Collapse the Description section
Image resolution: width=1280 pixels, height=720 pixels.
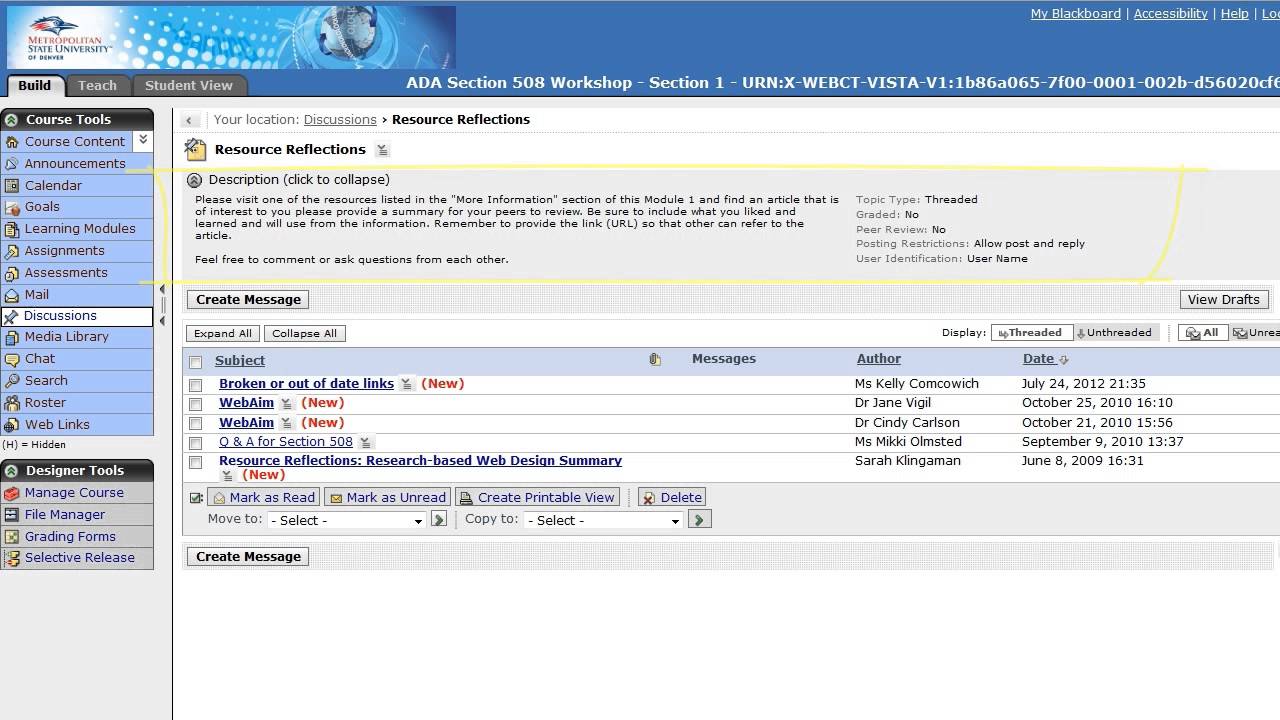pos(195,181)
